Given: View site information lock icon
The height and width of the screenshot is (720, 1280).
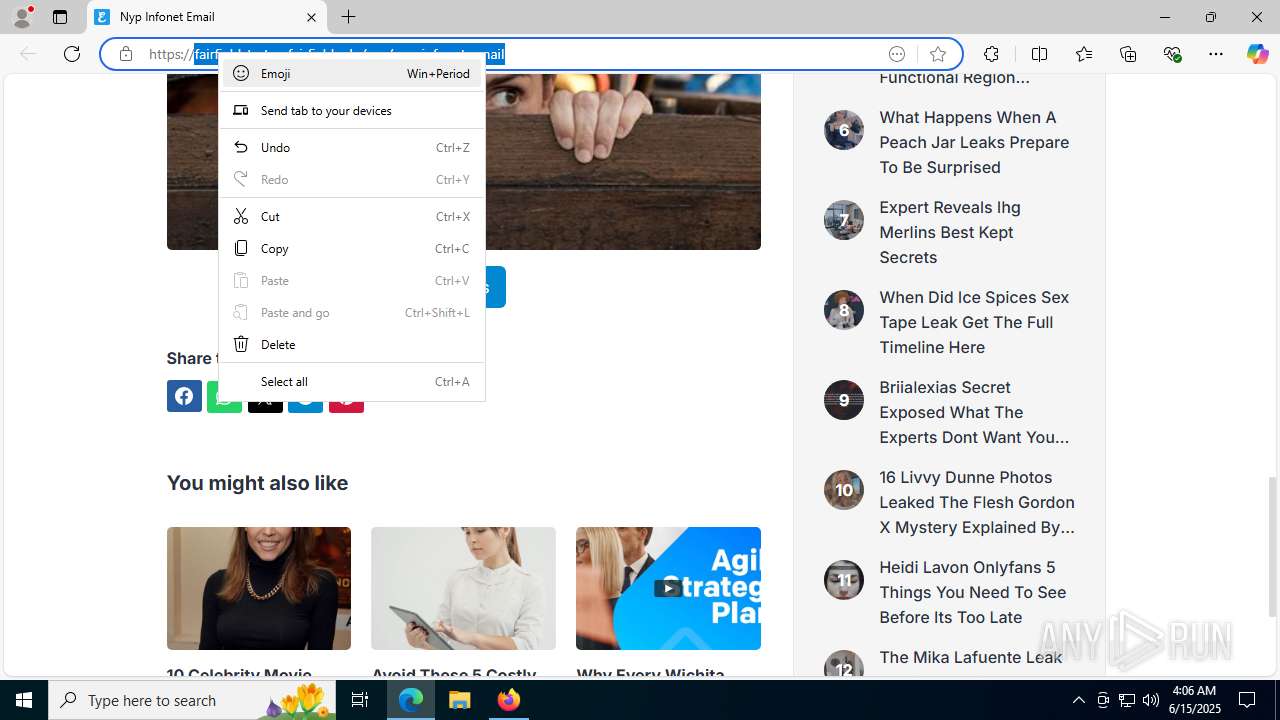Looking at the screenshot, I should pyautogui.click(x=126, y=54).
